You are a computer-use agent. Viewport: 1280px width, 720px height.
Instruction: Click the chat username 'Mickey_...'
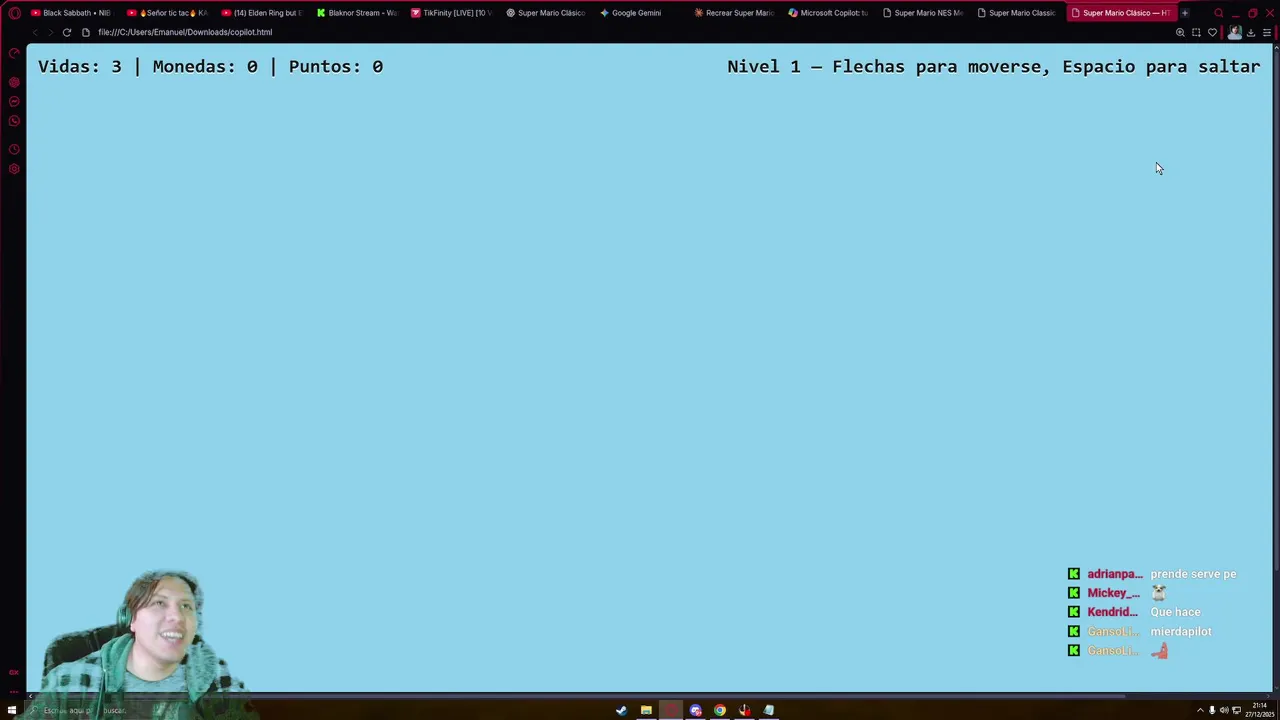[x=1113, y=593]
